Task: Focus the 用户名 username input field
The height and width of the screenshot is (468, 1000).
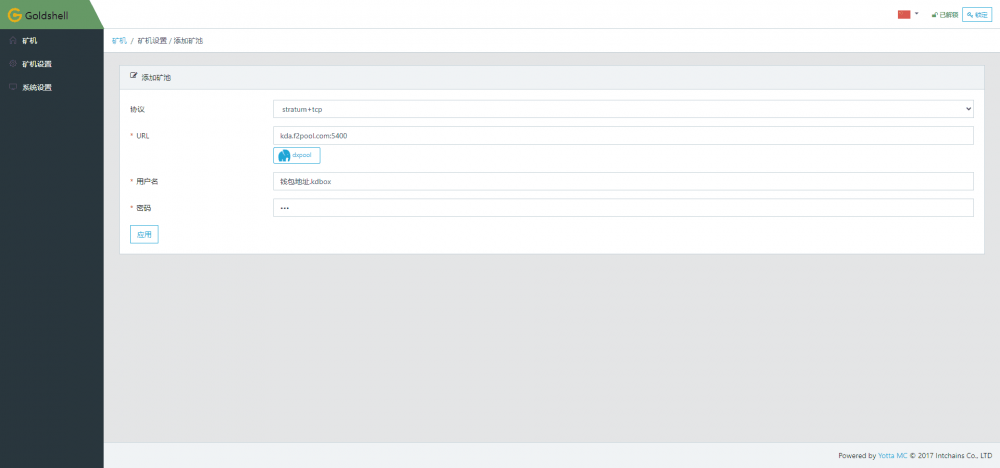Action: [623, 181]
